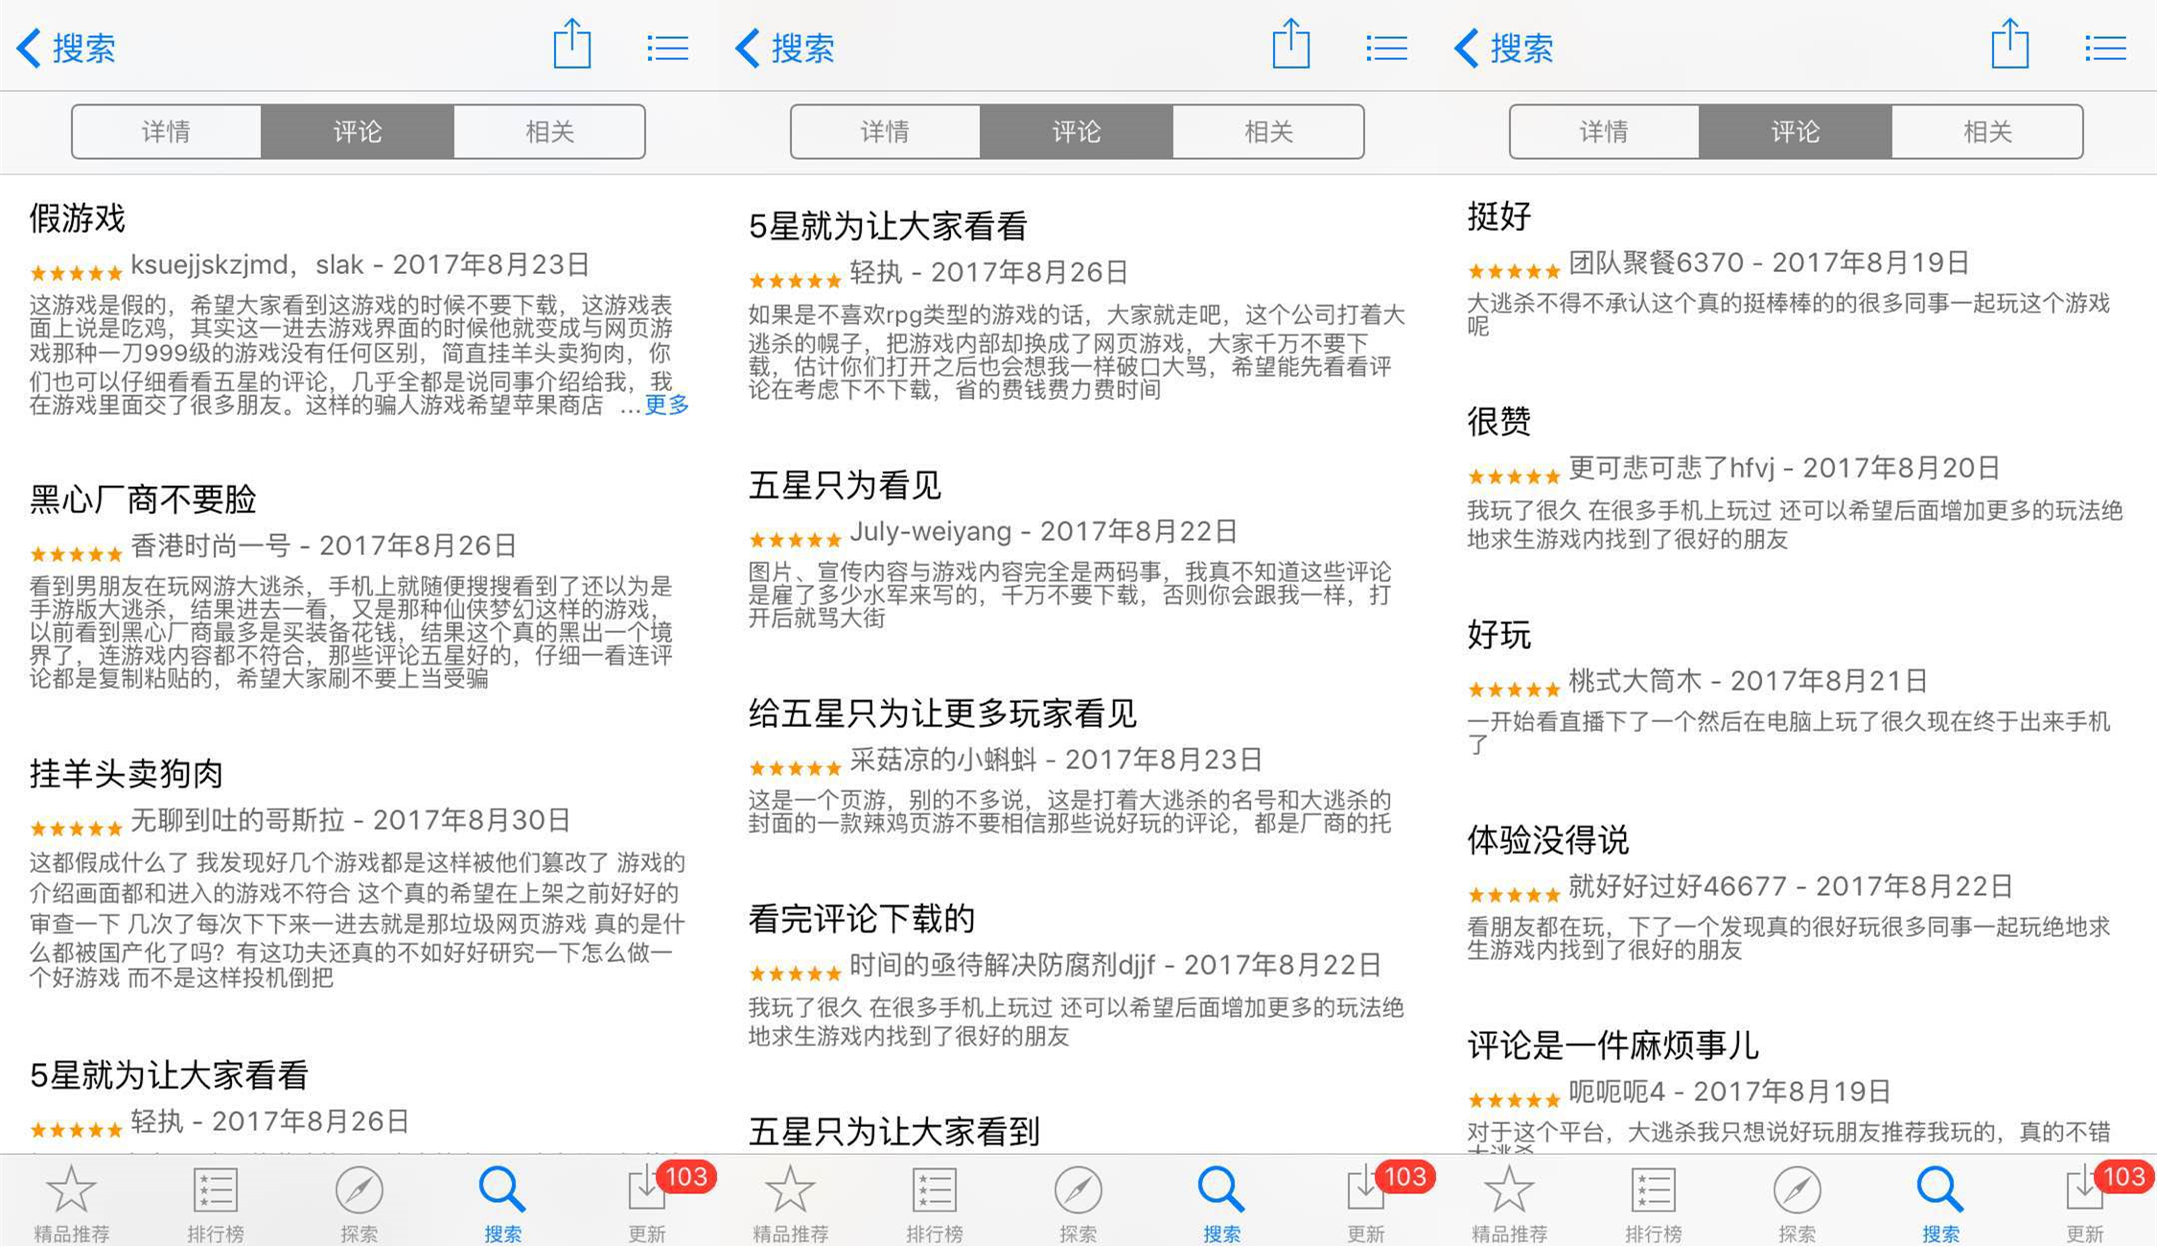
Task: Open the list menu icon in the right screen
Action: click(2105, 47)
